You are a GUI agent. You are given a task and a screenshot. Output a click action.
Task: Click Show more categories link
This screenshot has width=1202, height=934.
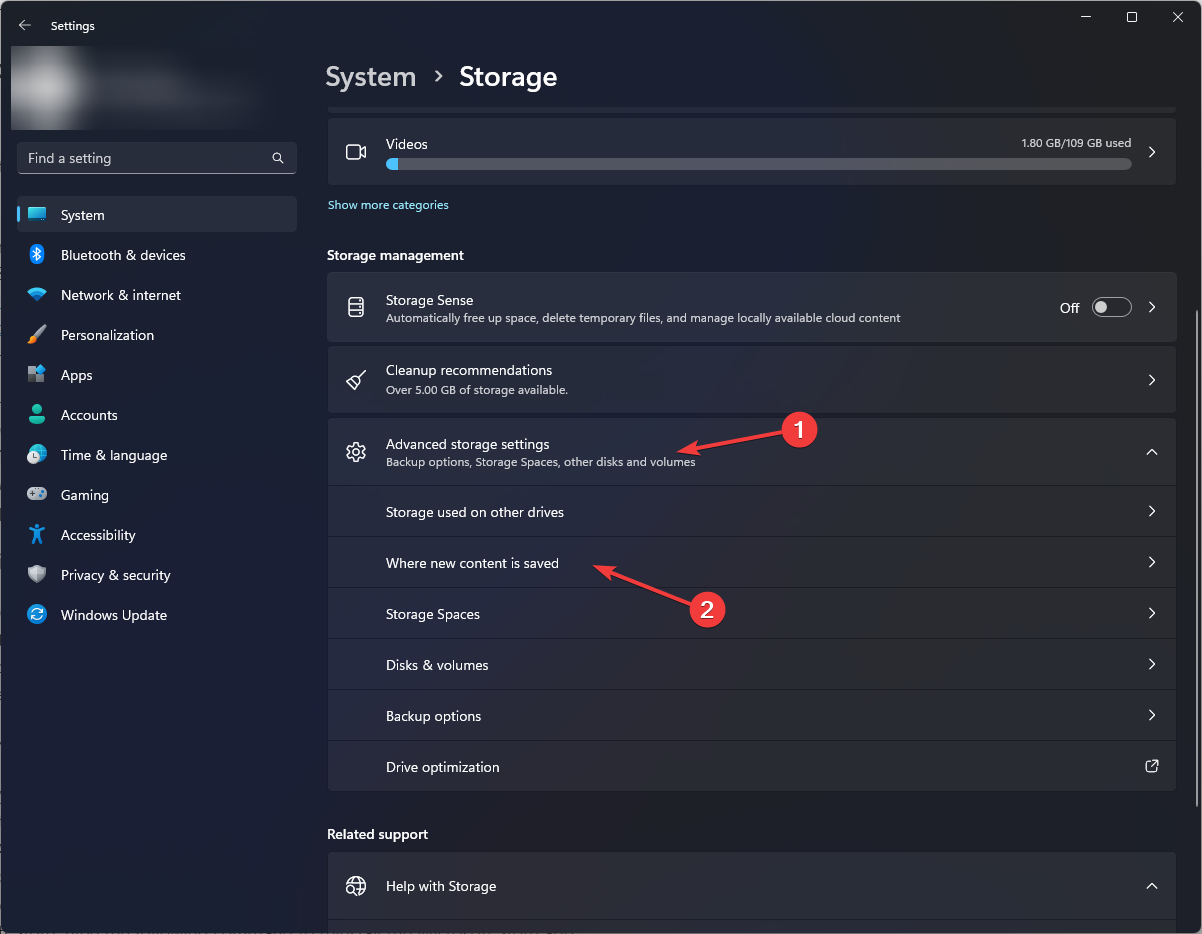tap(388, 205)
